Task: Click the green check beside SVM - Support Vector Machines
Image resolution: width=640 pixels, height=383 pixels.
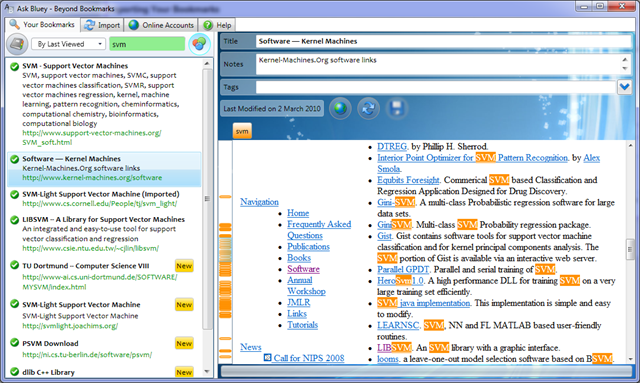Action: [x=14, y=66]
